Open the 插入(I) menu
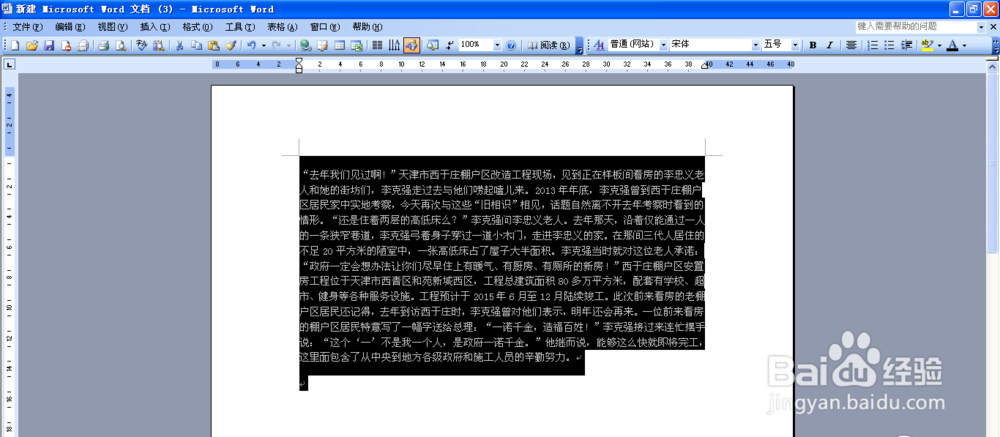Viewport: 1000px width, 437px height. click(x=155, y=27)
